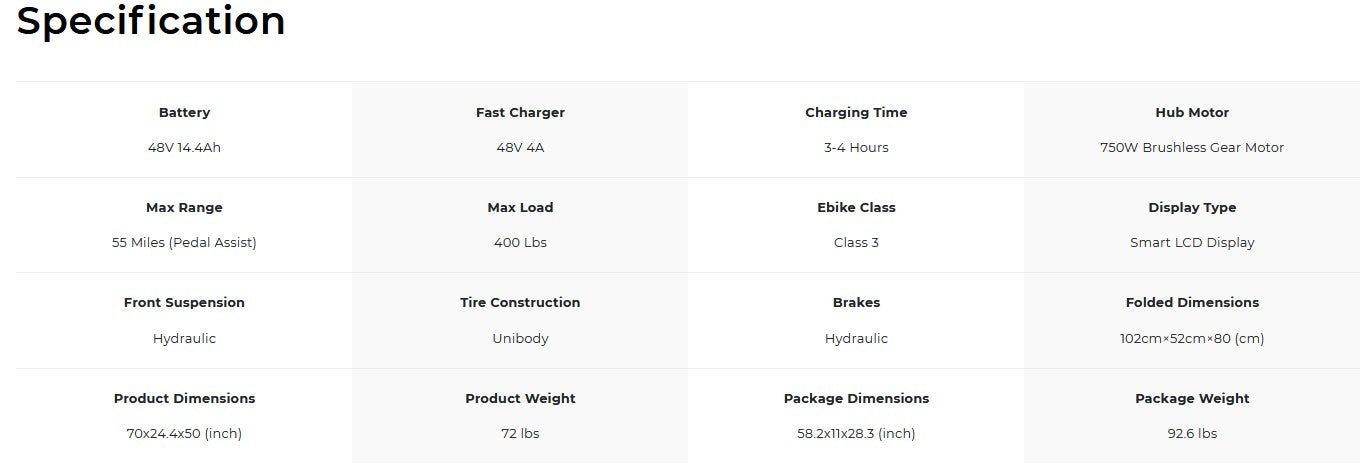
Task: Select the 72 lbs product weight value
Action: pos(520,434)
